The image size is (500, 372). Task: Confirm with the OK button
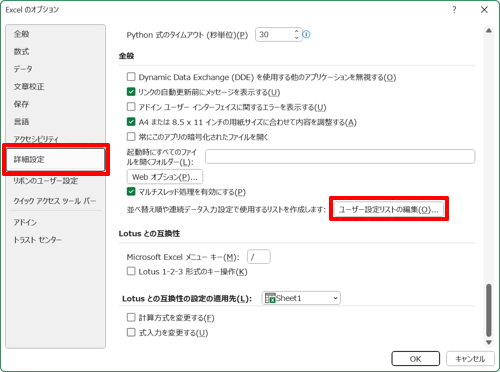pyautogui.click(x=415, y=359)
